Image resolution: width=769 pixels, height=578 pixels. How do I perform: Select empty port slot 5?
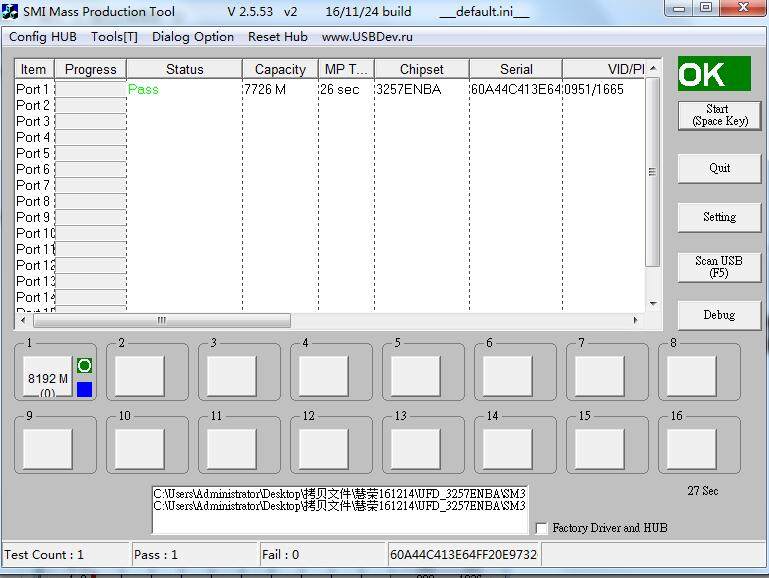pyautogui.click(x=415, y=376)
